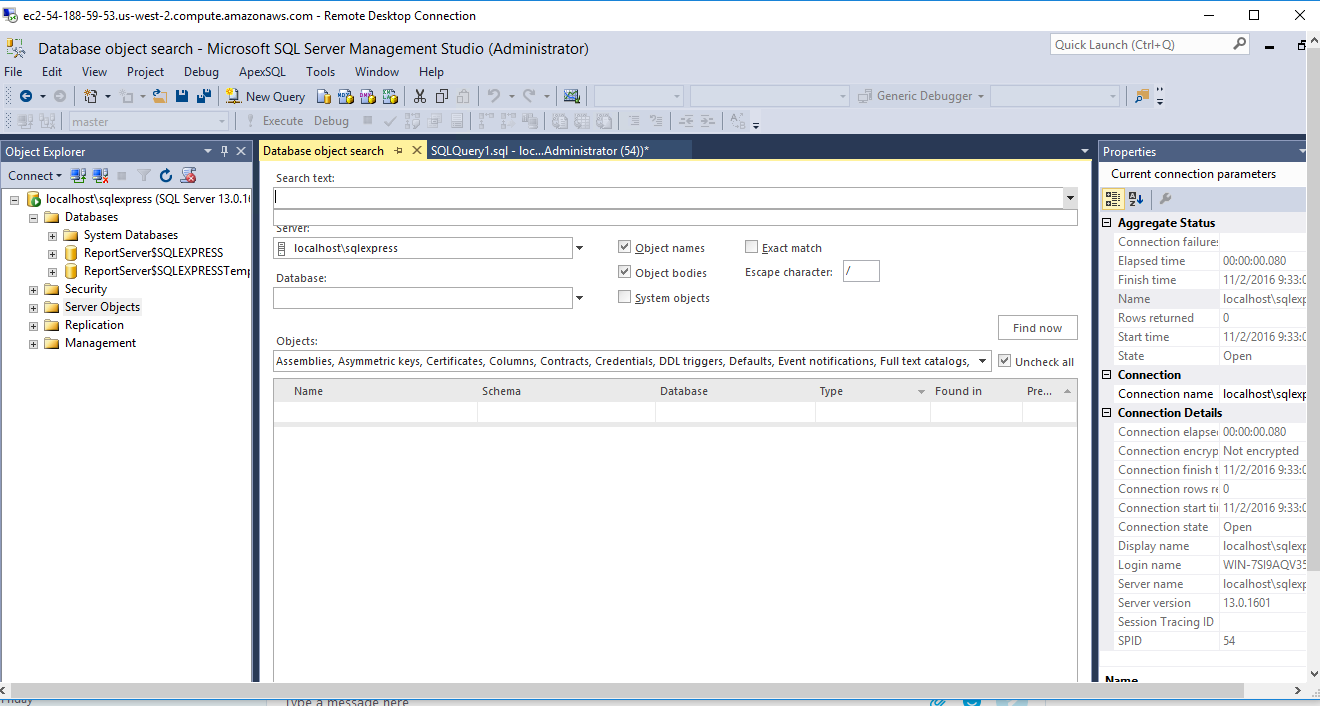Viewport: 1320px width, 706px height.
Task: Click the Find in Files folder icon
Action: 1142,96
